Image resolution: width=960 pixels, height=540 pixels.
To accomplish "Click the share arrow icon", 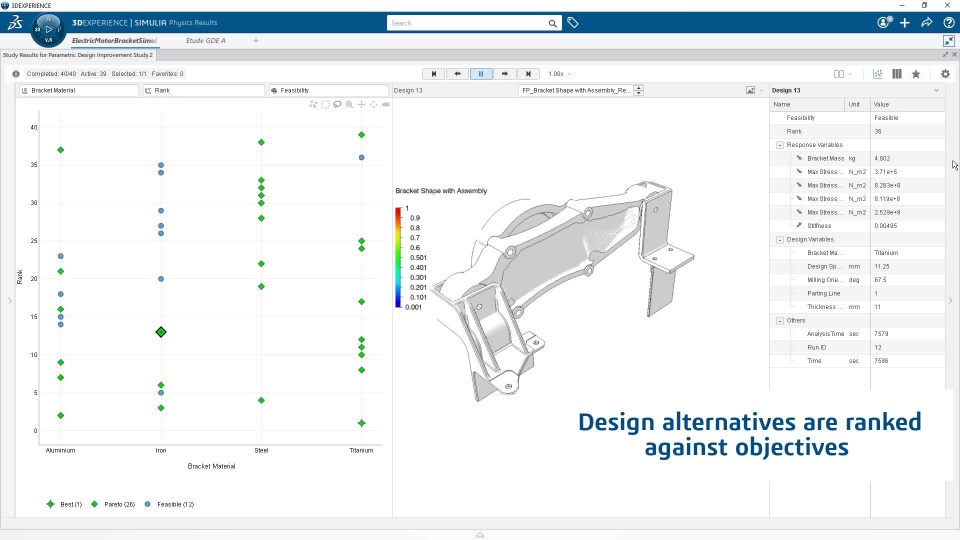I will (x=927, y=23).
